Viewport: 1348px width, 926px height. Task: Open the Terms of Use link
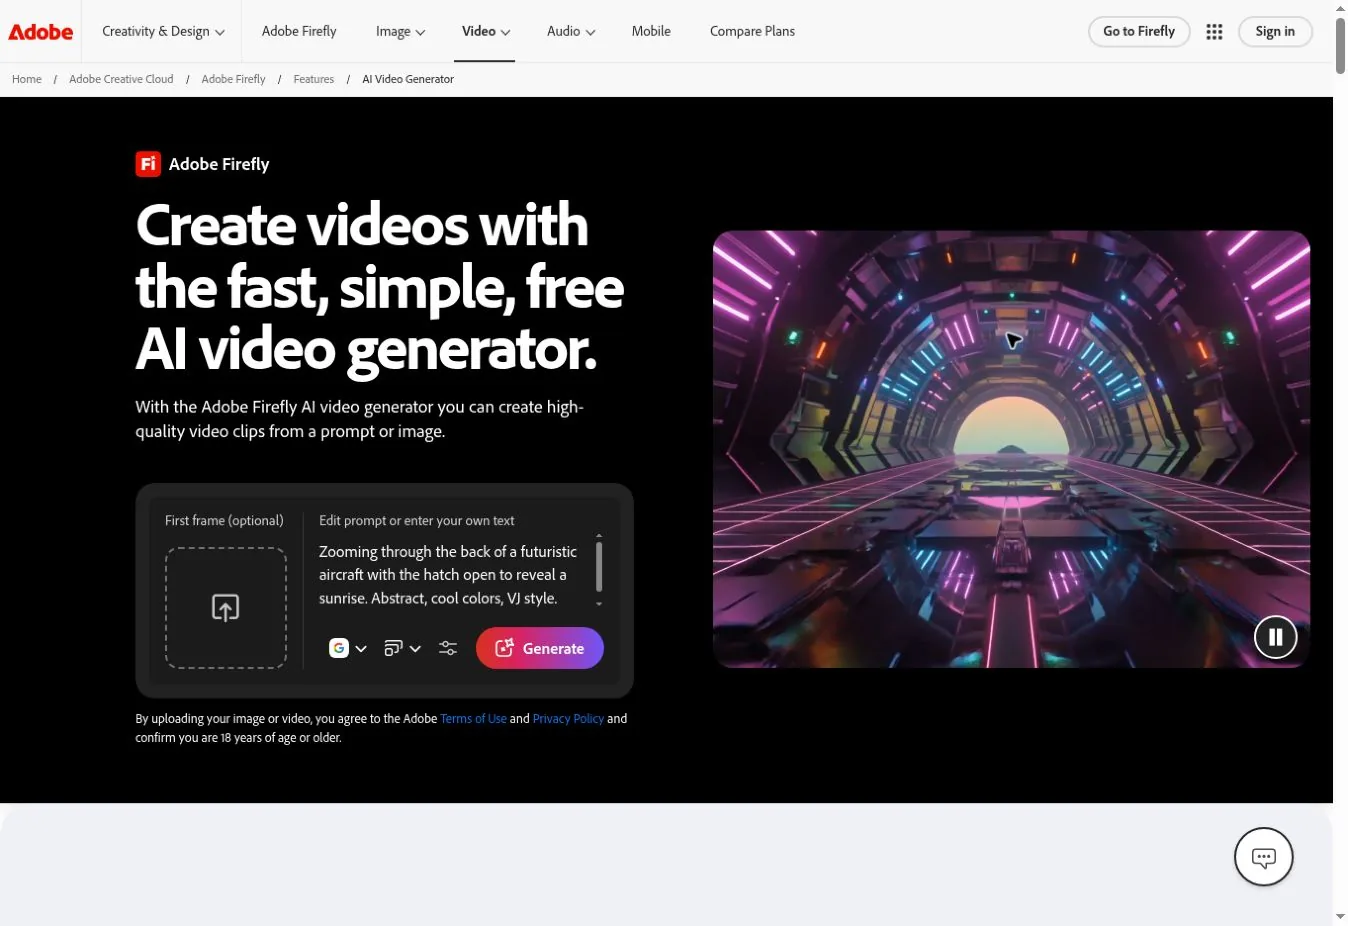coord(473,719)
